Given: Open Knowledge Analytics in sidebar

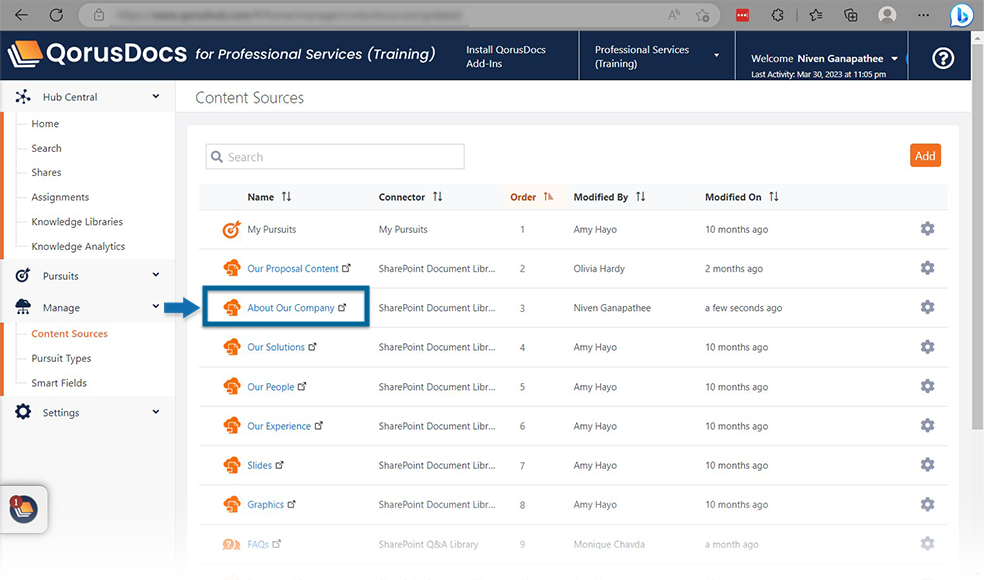Looking at the screenshot, I should point(78,246).
